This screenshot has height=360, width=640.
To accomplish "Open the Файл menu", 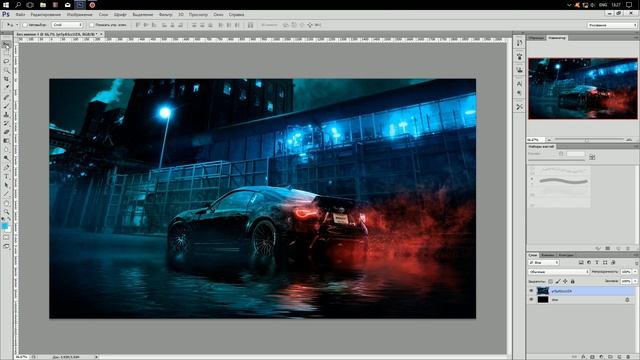I will coord(20,15).
